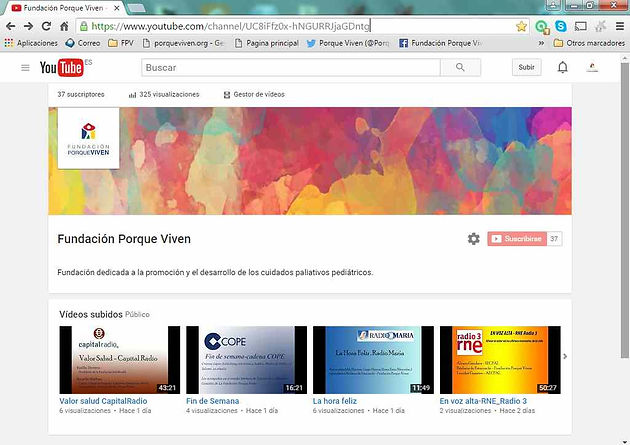Click the subscriber count box showing 37

point(554,239)
